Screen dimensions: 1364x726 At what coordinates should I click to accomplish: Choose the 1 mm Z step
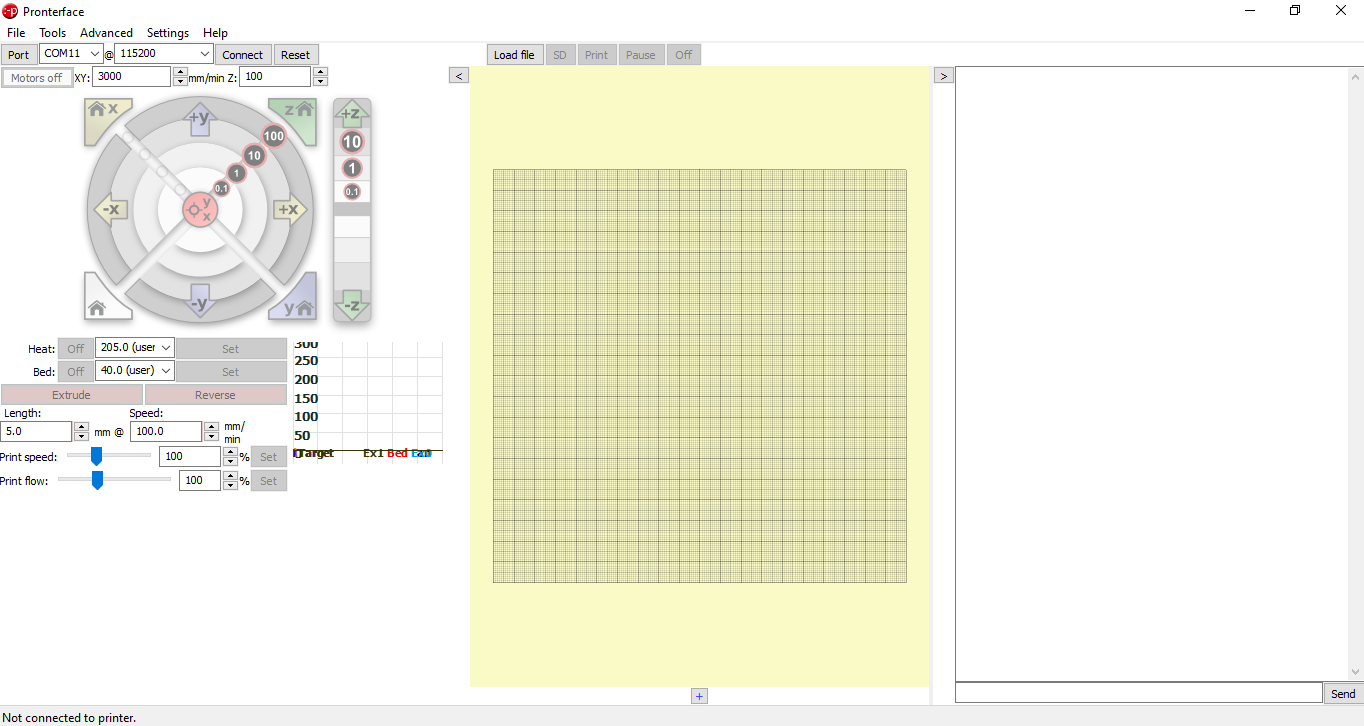(352, 168)
